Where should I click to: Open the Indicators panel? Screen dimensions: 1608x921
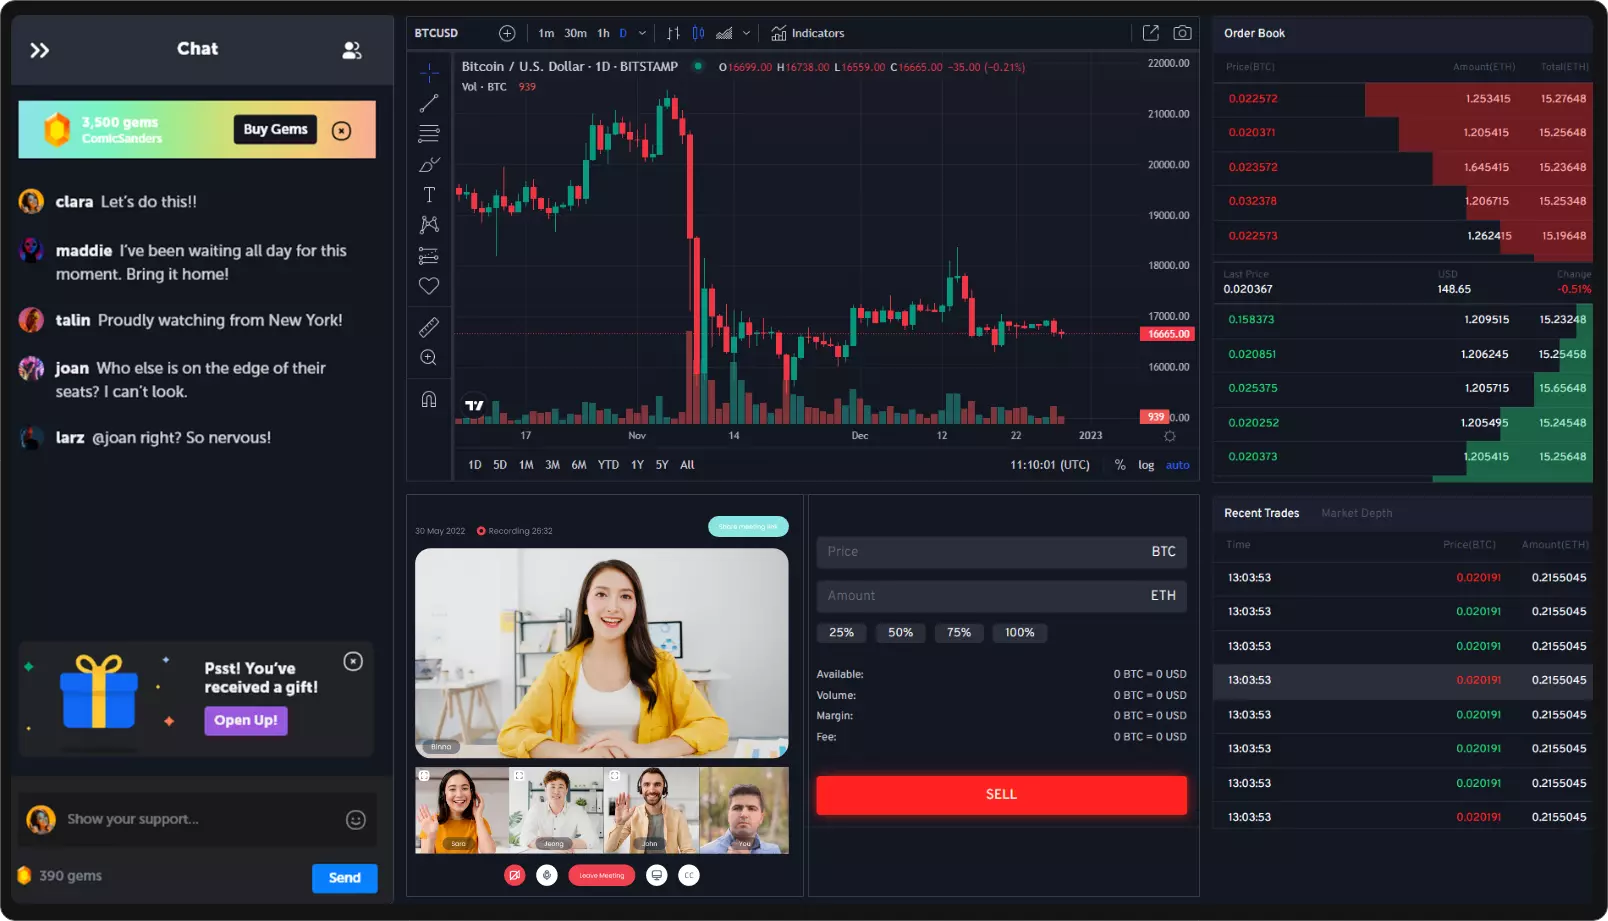point(808,33)
